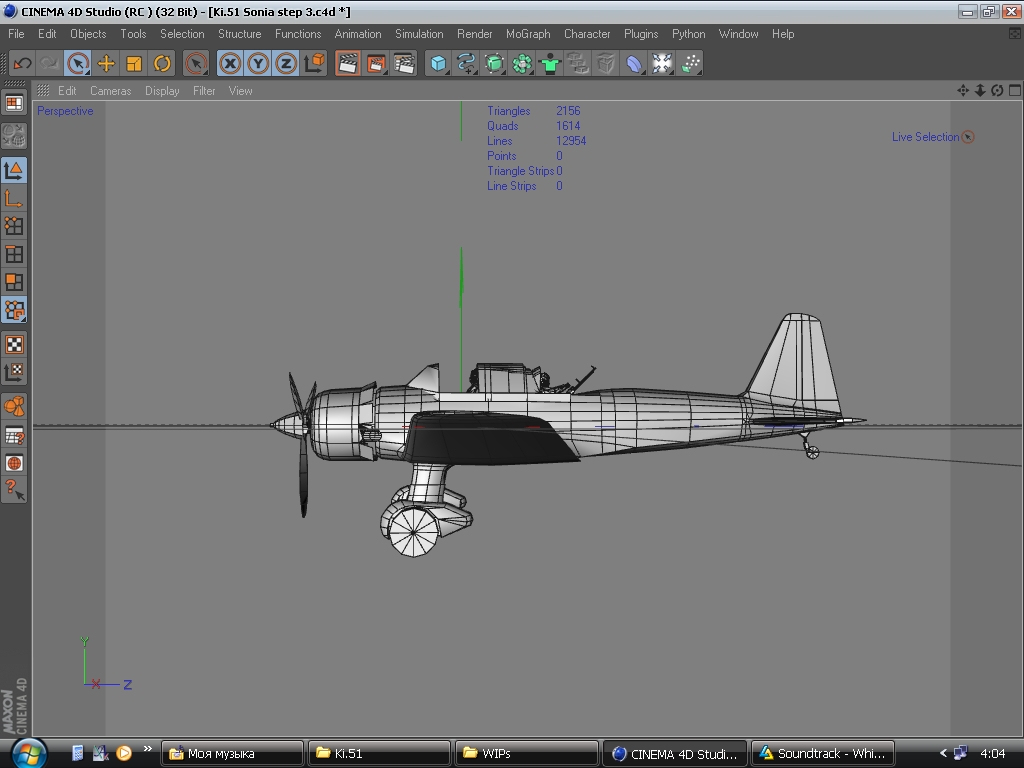Select the Scale tool

click(x=134, y=64)
